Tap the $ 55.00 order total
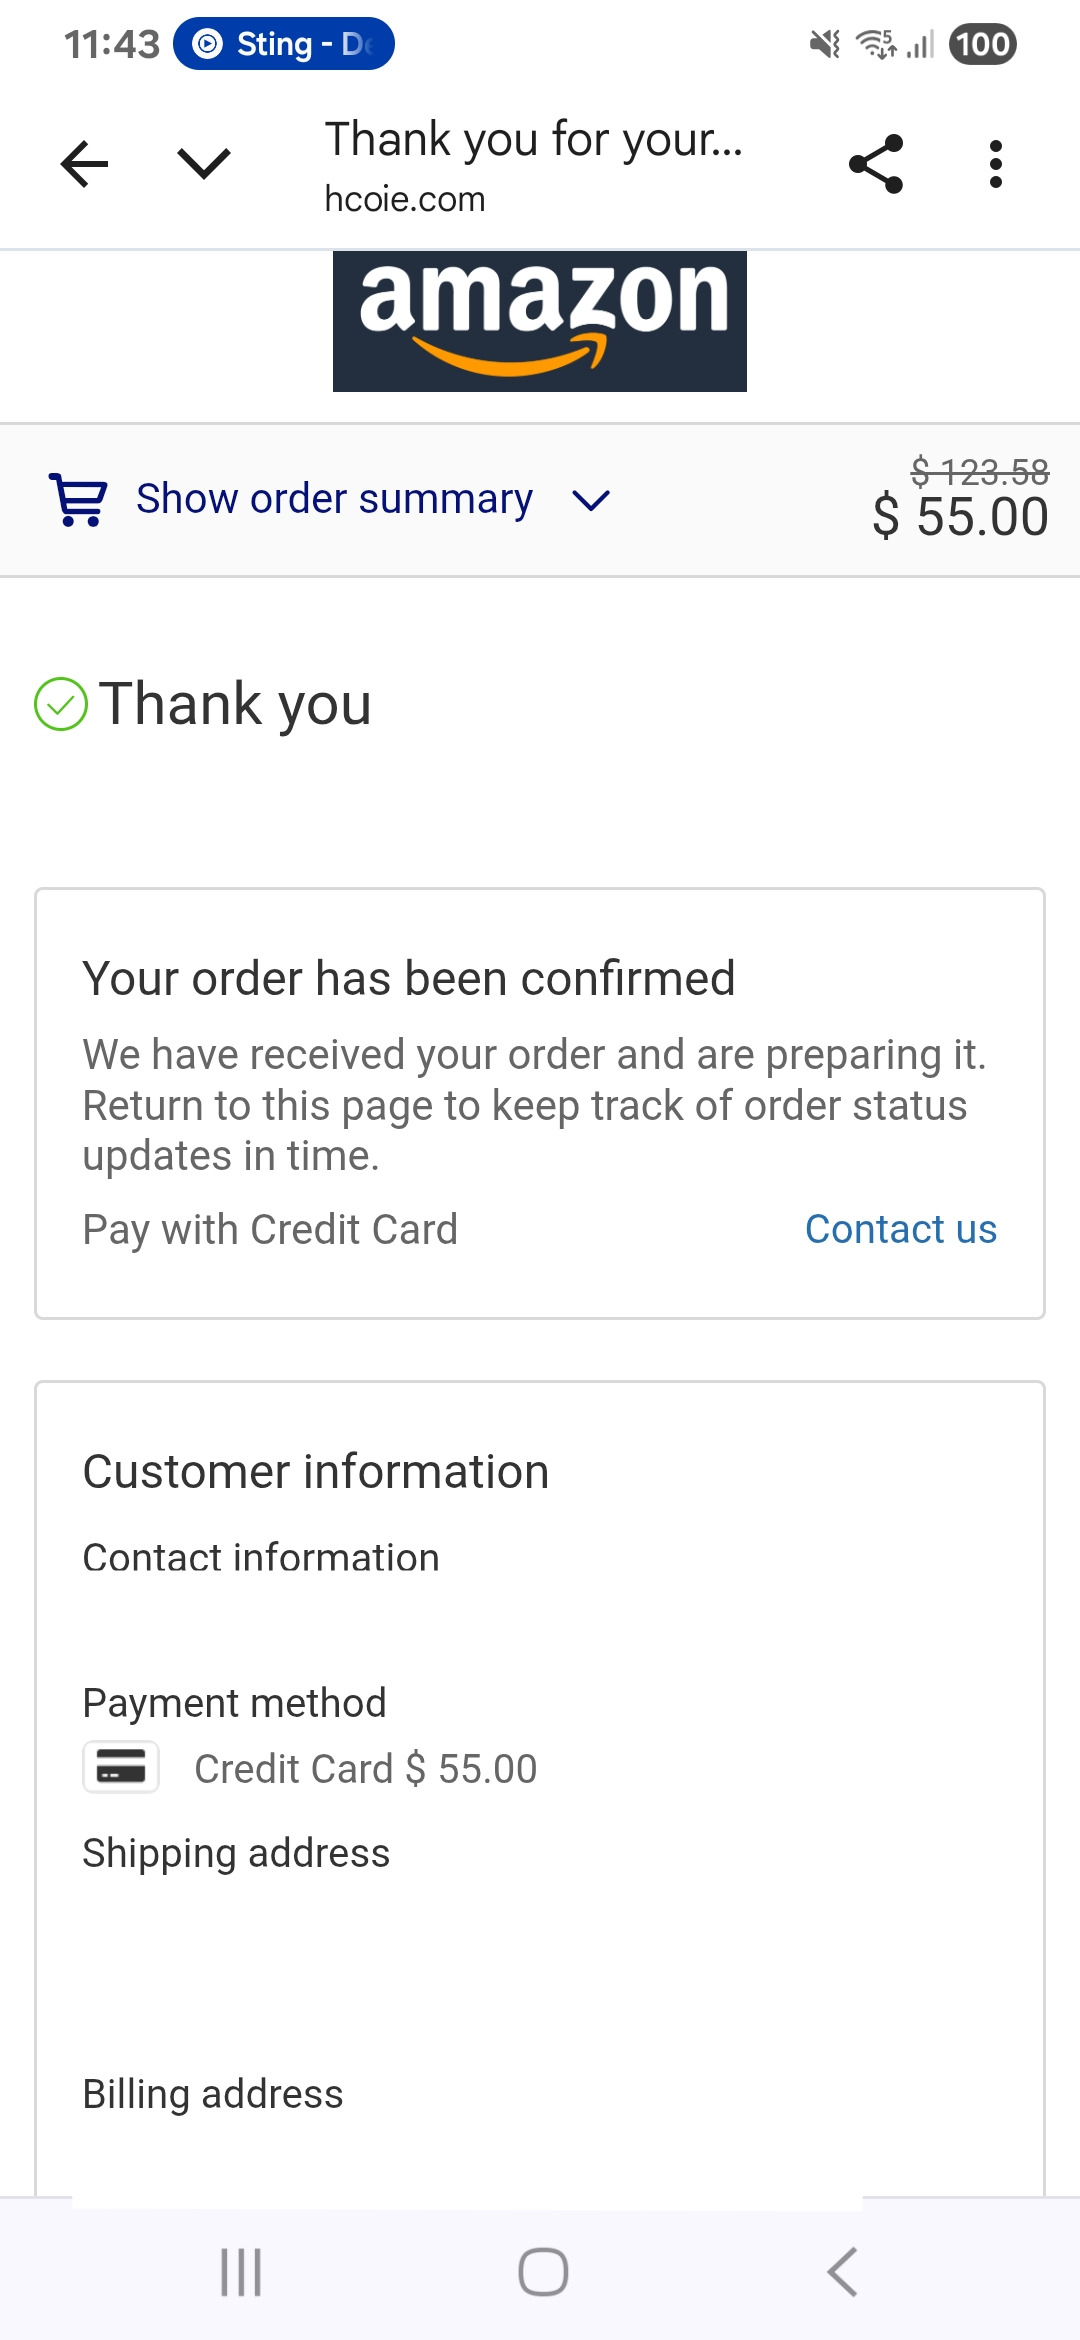 pos(960,517)
